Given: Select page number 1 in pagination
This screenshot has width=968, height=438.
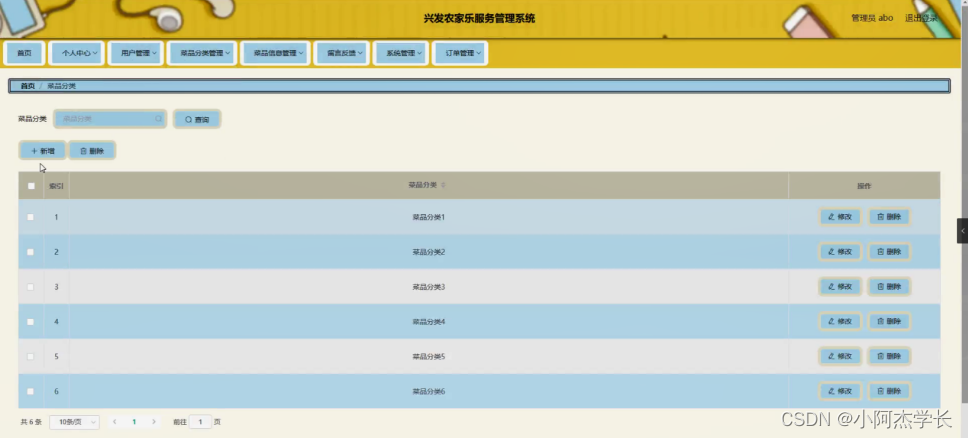Looking at the screenshot, I should pyautogui.click(x=134, y=422).
